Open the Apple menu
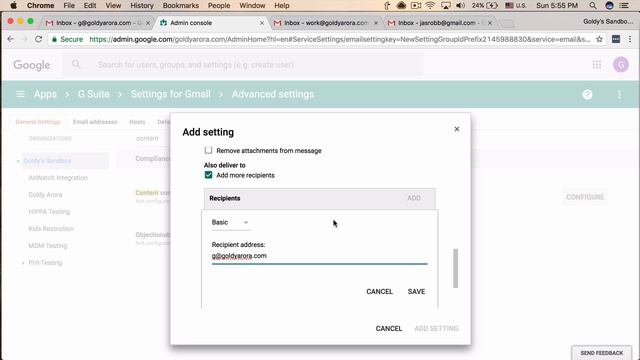Screen dimensions: 640x360 point(13,5)
